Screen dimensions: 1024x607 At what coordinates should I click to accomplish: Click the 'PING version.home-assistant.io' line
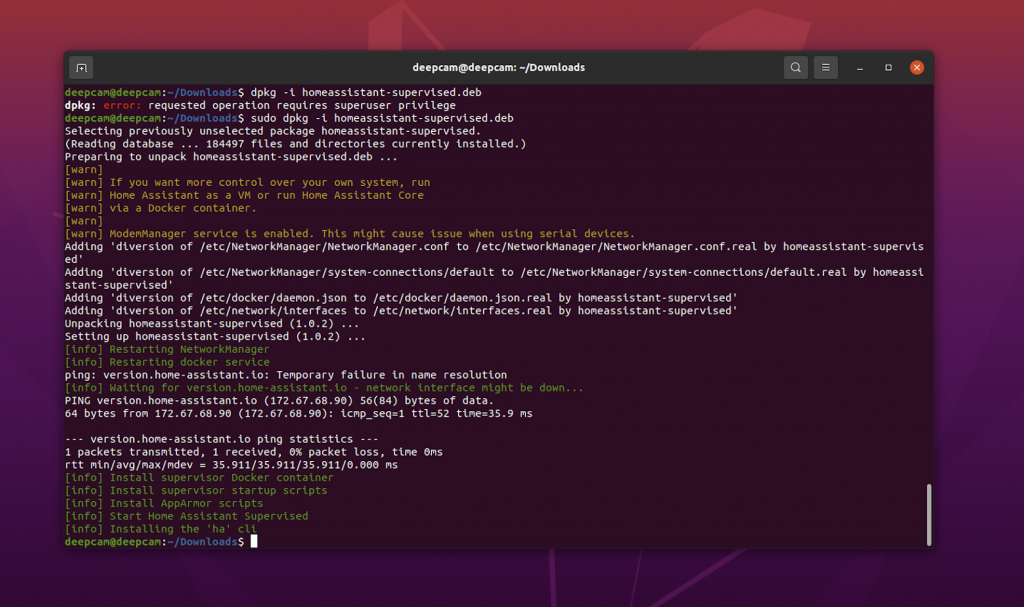279,401
